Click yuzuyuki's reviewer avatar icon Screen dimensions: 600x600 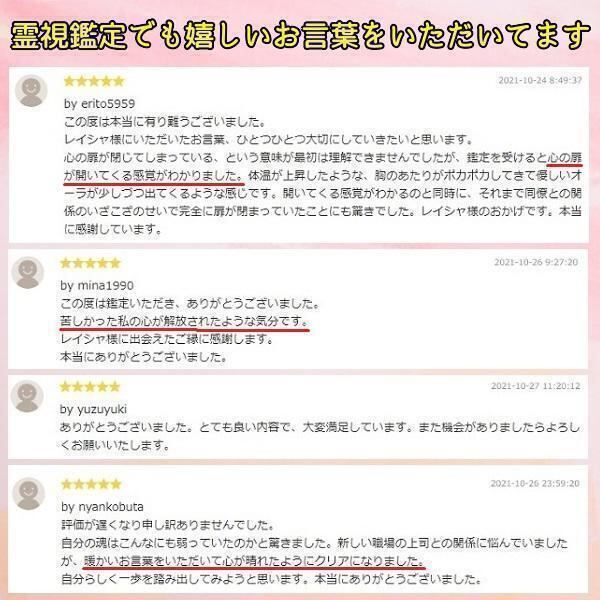tap(27, 396)
